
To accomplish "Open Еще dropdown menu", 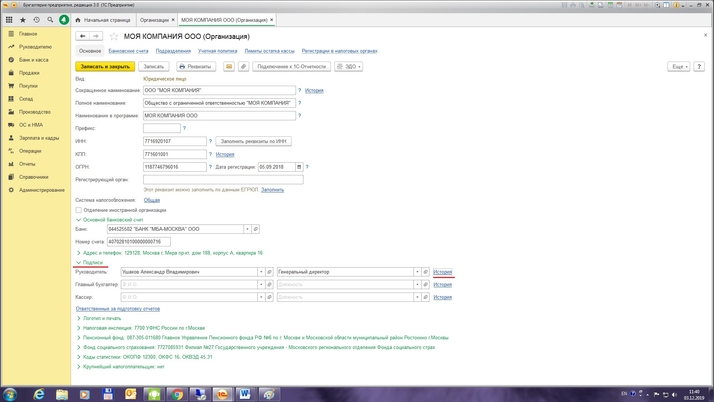I will 678,66.
